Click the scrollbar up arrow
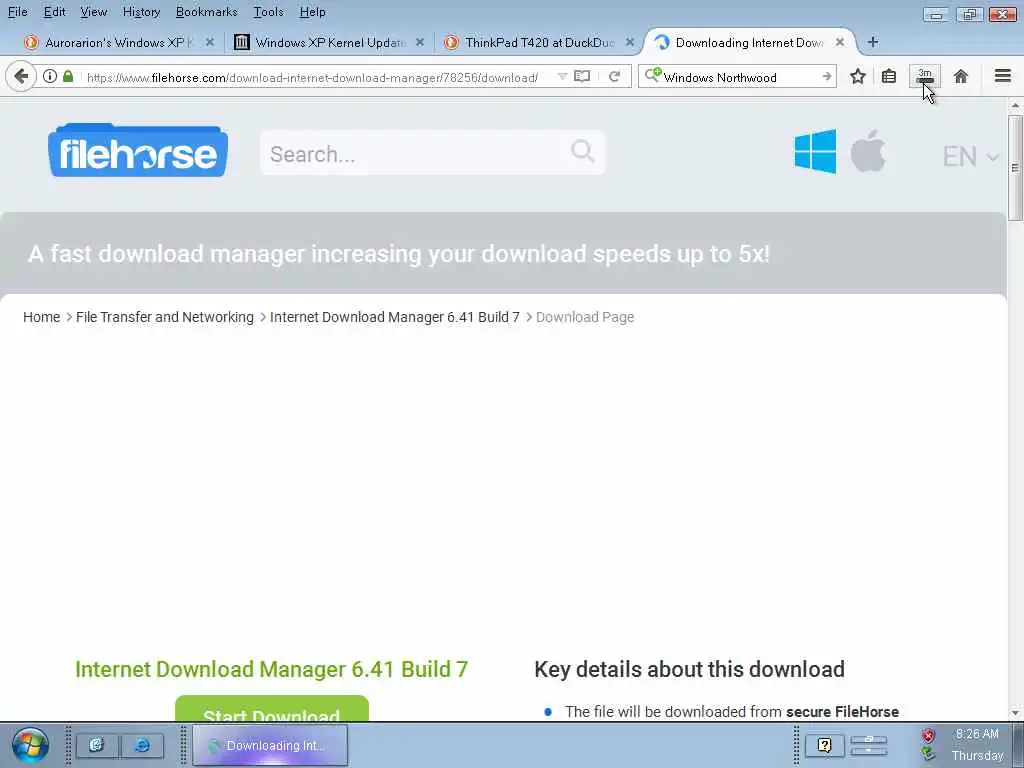The image size is (1024, 768). [1015, 106]
